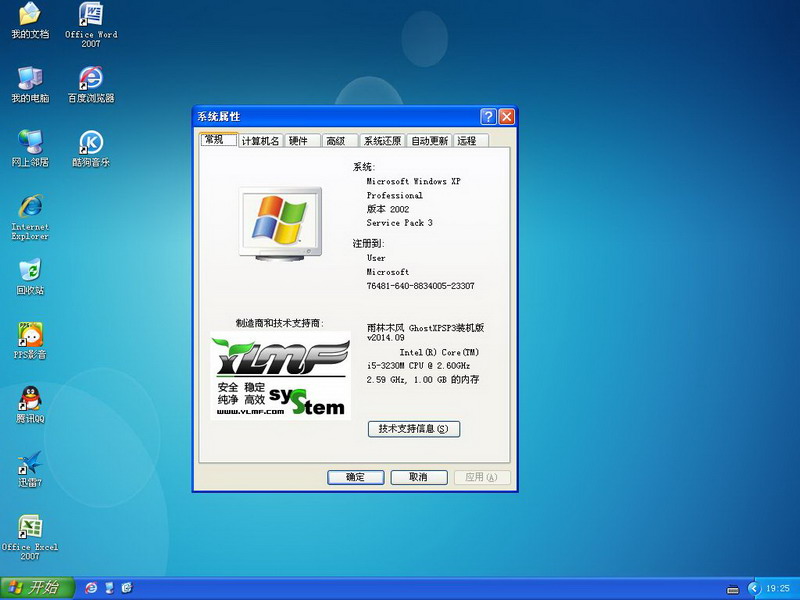Click the browser quick launch icon in taskbar

point(91,588)
